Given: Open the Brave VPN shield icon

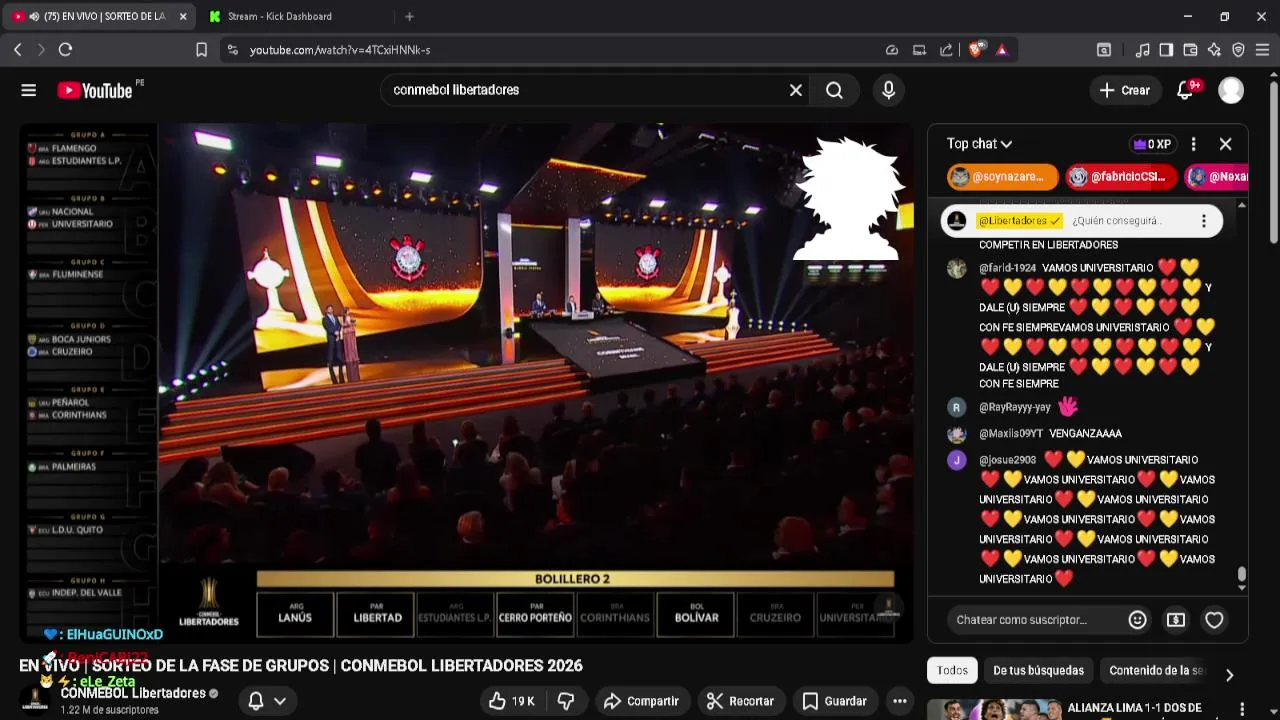Looking at the screenshot, I should coord(1238,49).
